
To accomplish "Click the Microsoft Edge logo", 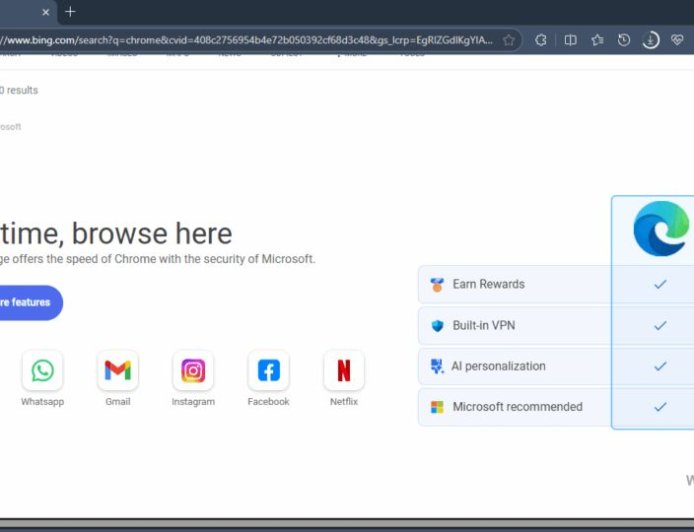I will 661,229.
